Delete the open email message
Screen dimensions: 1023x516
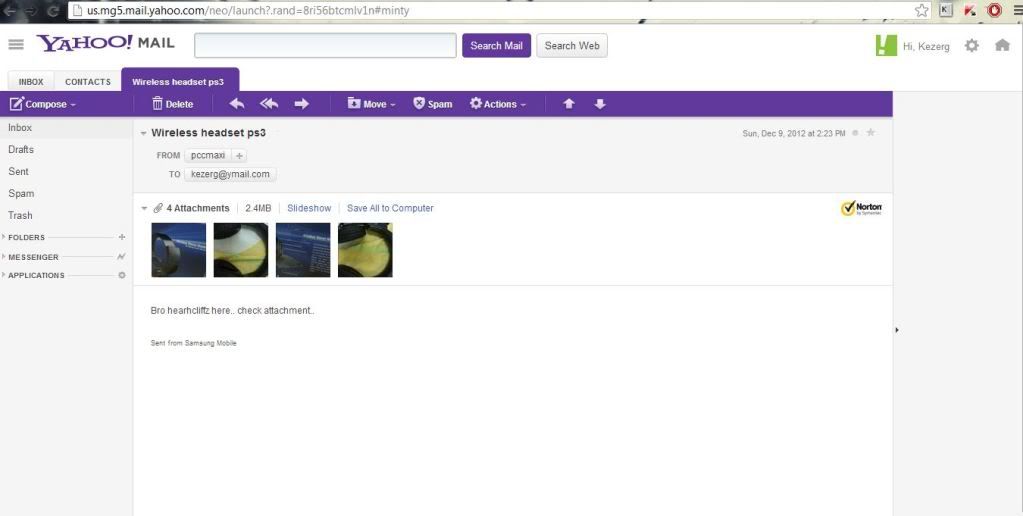click(x=173, y=104)
